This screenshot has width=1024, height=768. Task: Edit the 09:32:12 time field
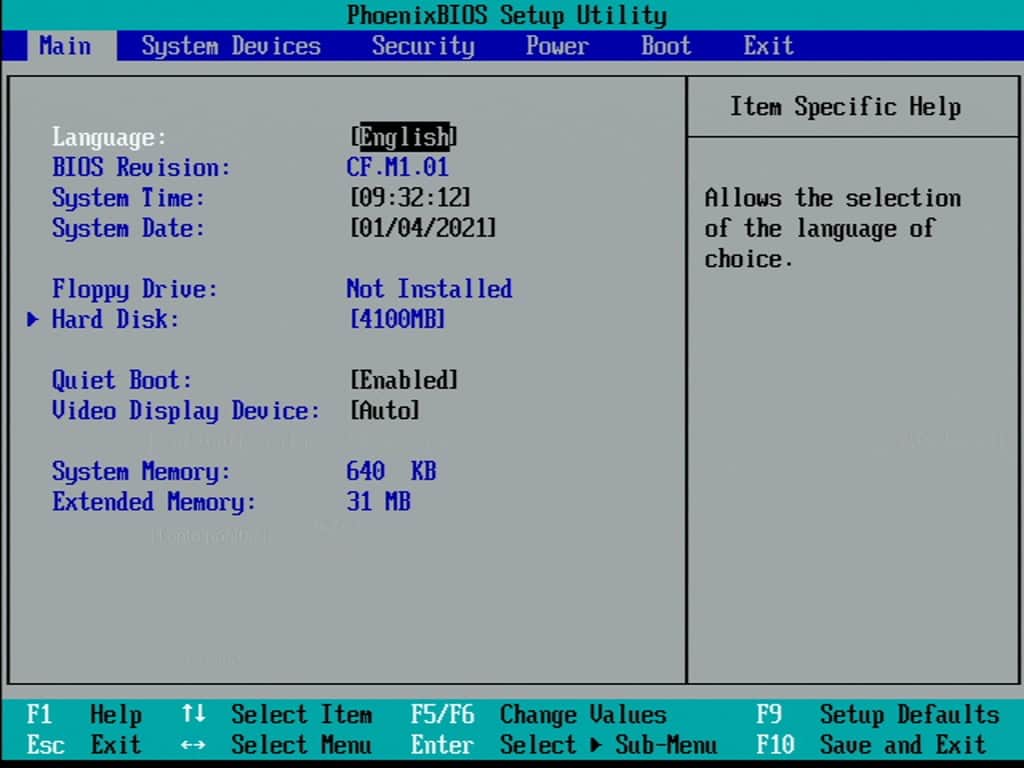pyautogui.click(x=410, y=197)
